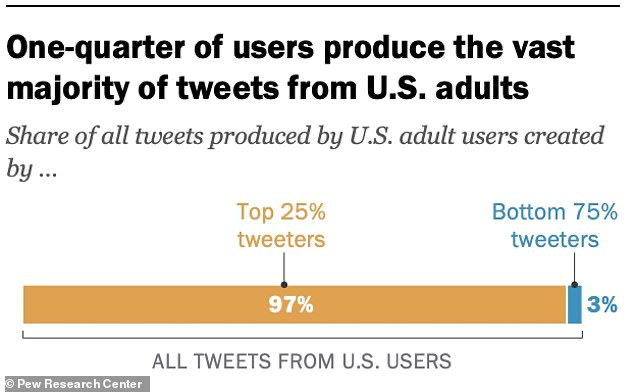Click the headline's first line starting One-quarter

click(291, 49)
